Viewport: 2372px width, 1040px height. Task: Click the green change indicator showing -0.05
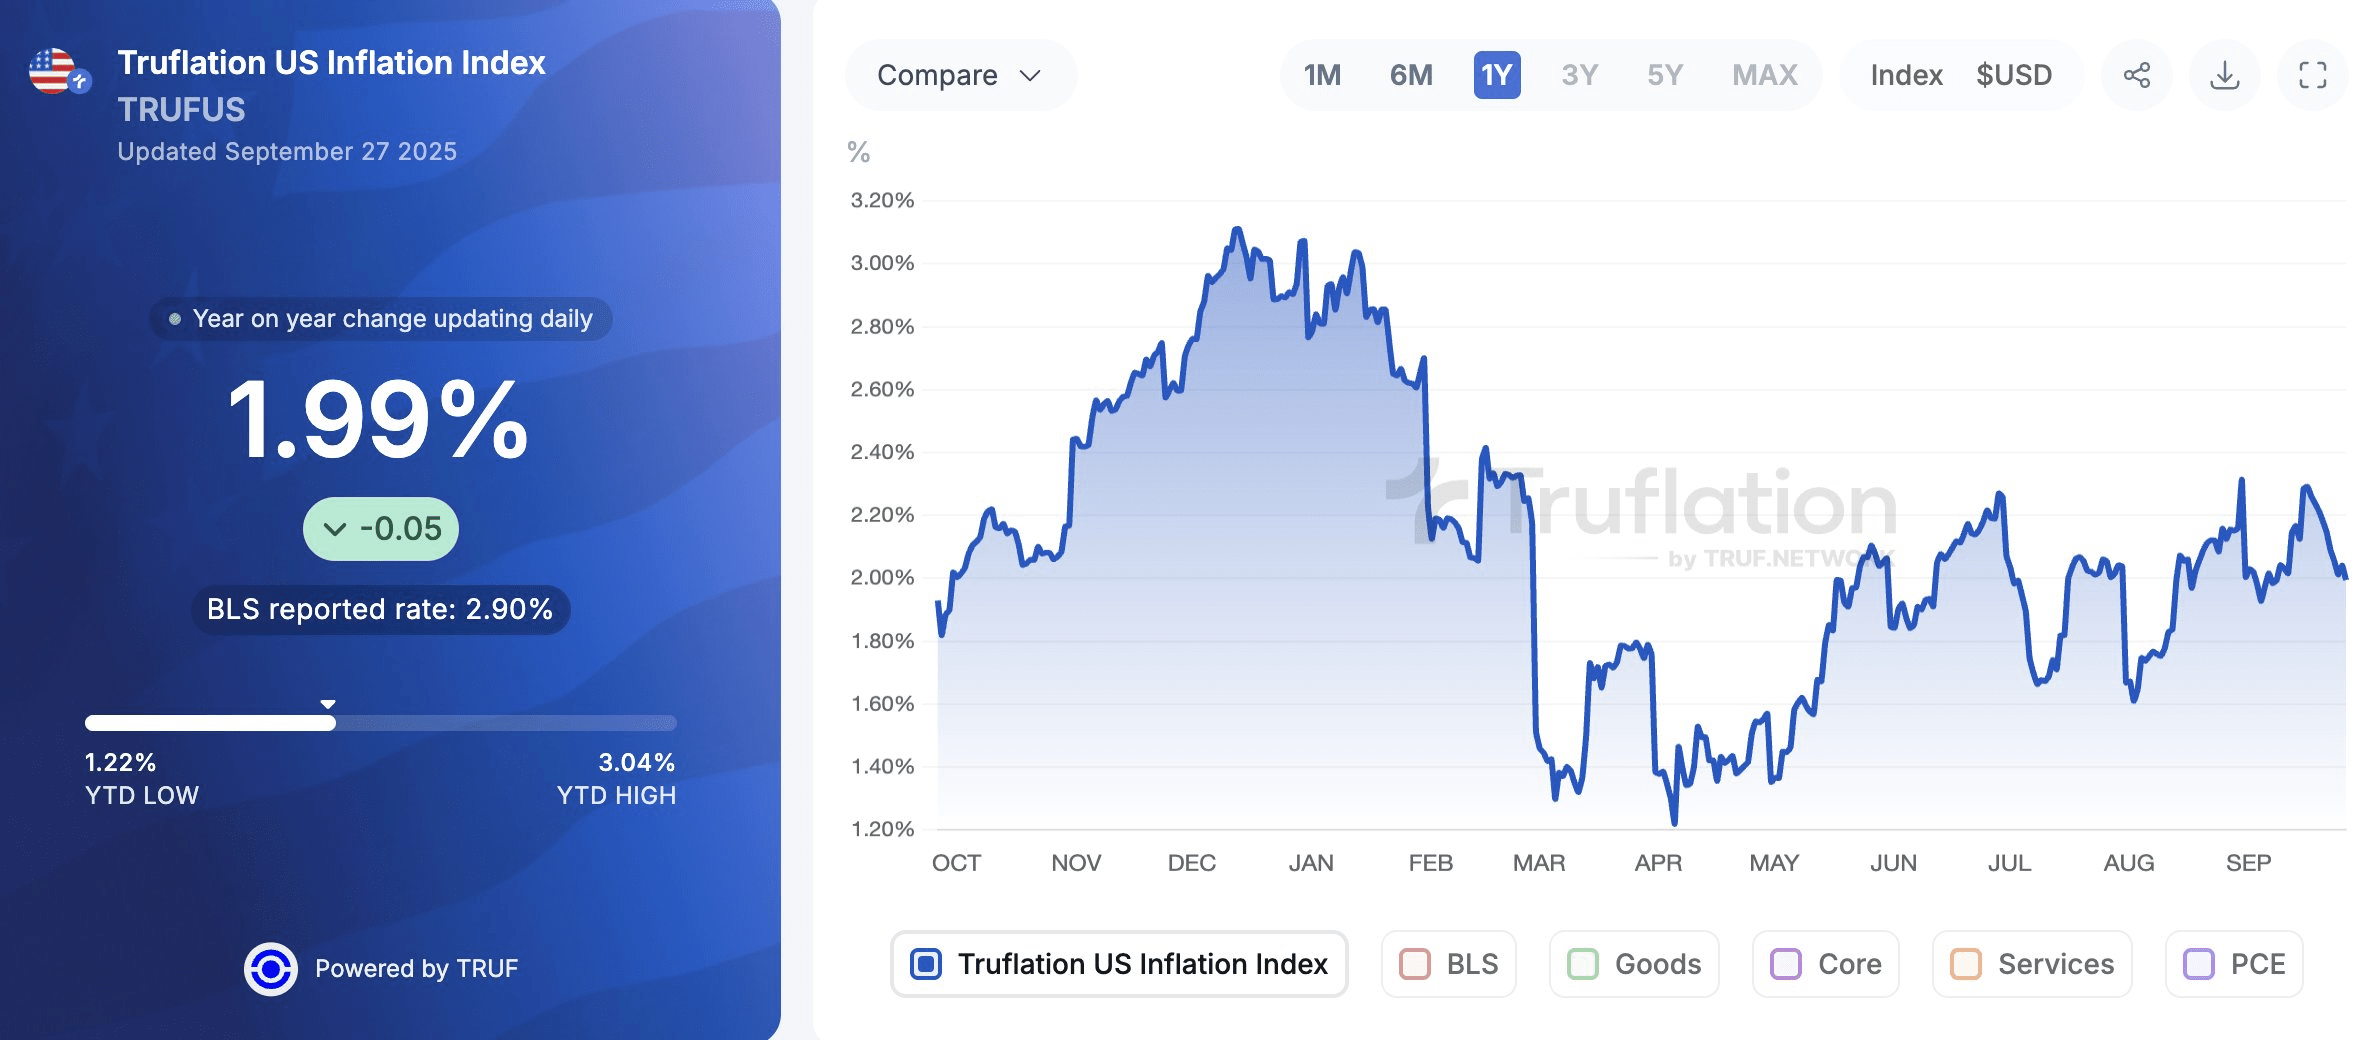pos(380,528)
